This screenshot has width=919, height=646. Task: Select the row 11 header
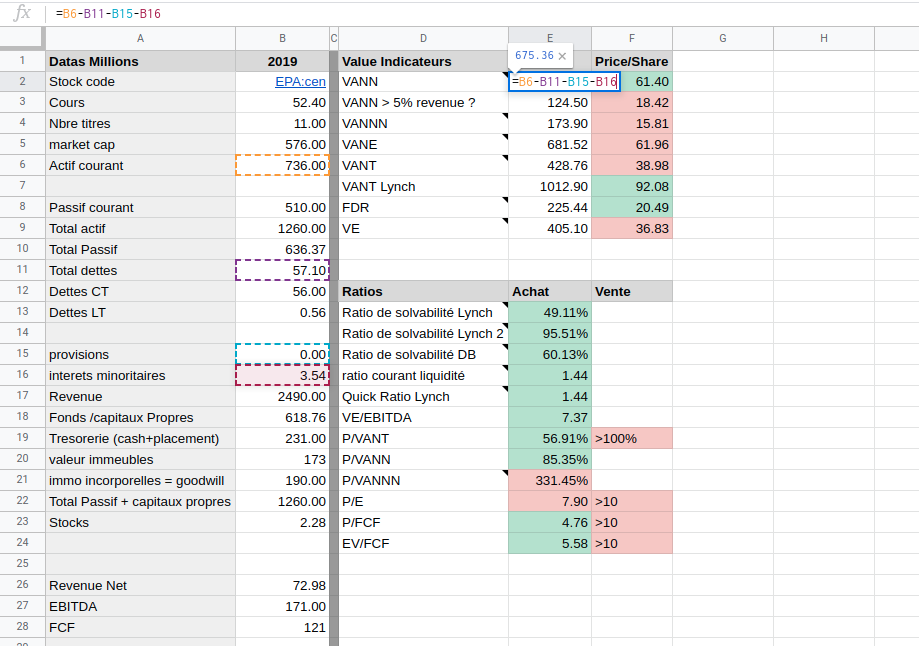click(x=22, y=270)
